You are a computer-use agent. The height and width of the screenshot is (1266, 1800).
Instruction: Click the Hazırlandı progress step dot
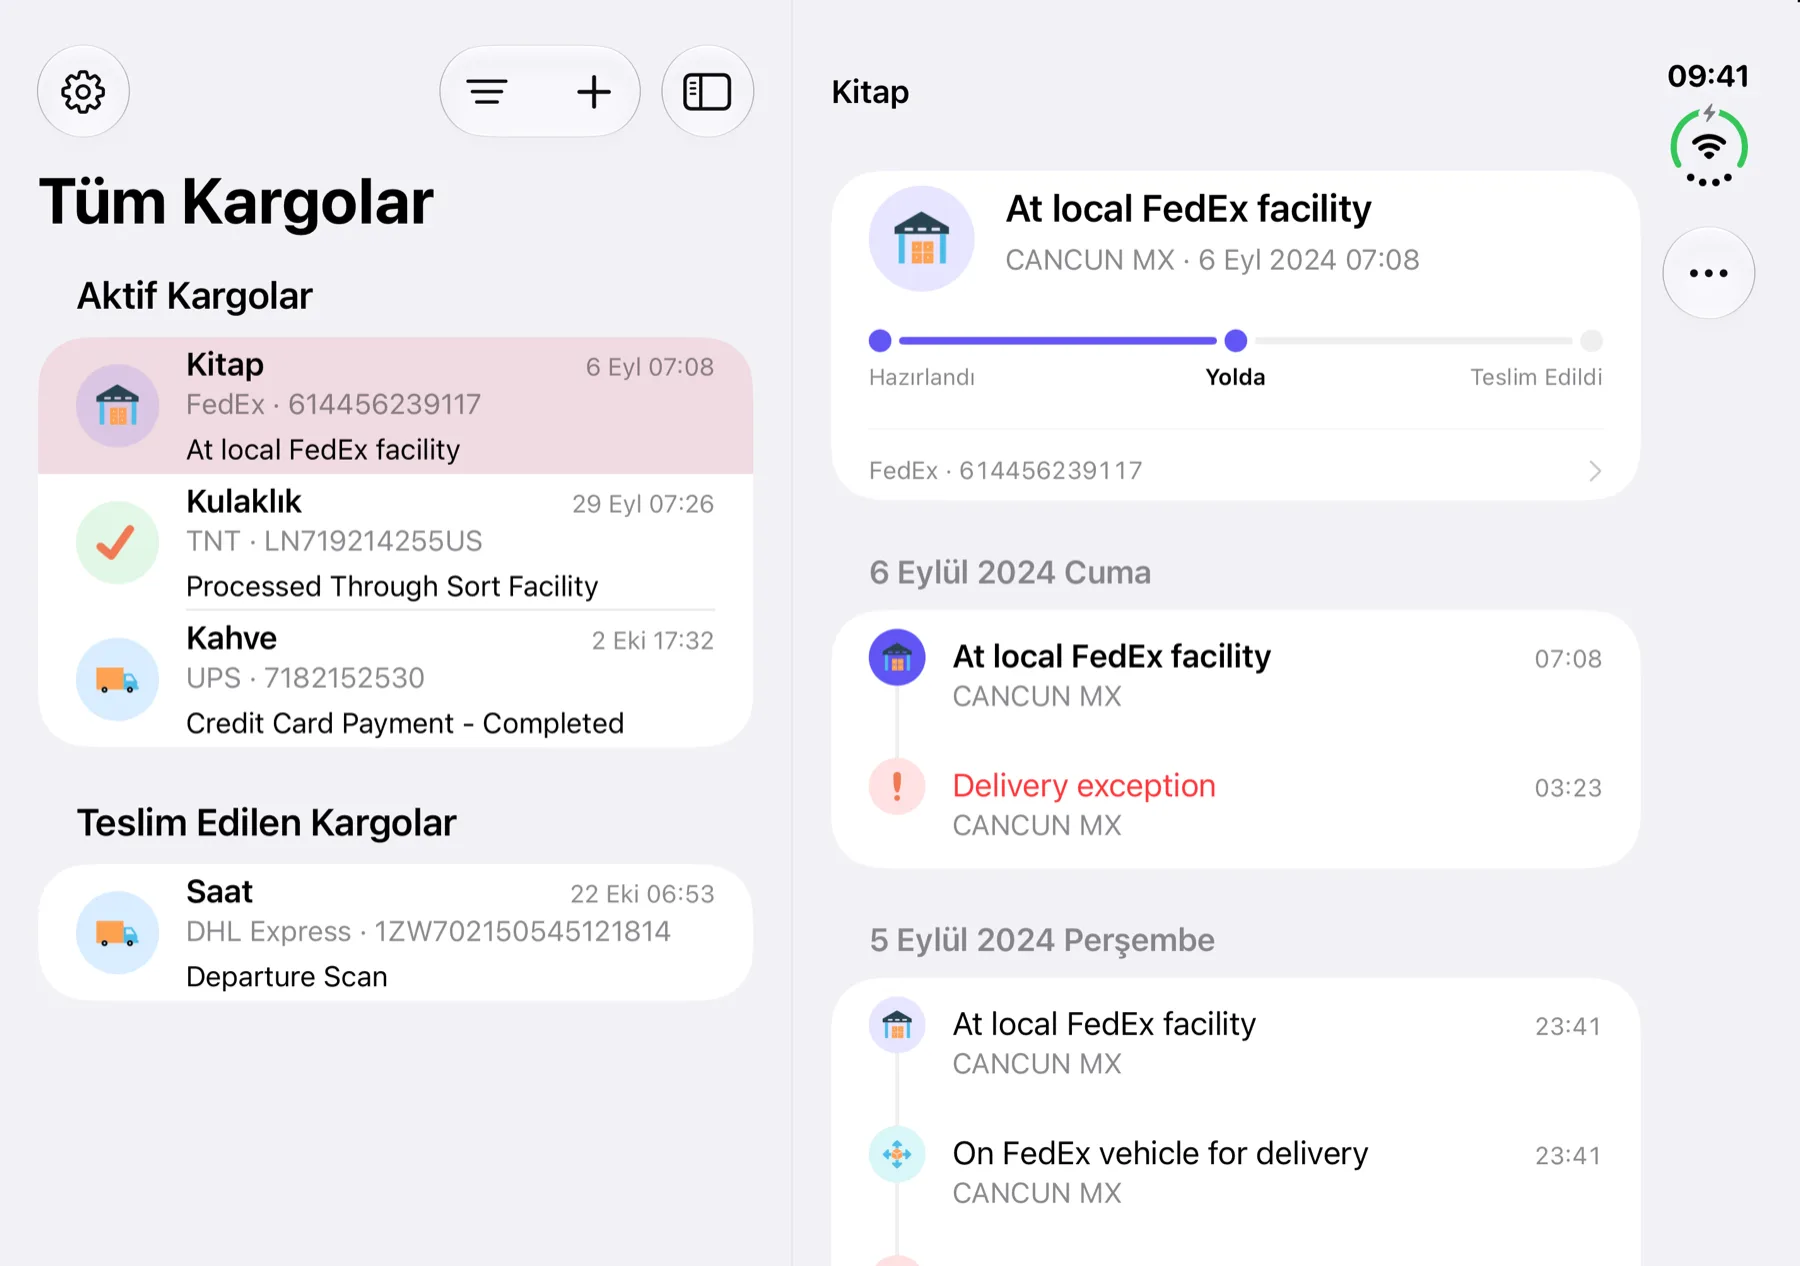(x=880, y=341)
